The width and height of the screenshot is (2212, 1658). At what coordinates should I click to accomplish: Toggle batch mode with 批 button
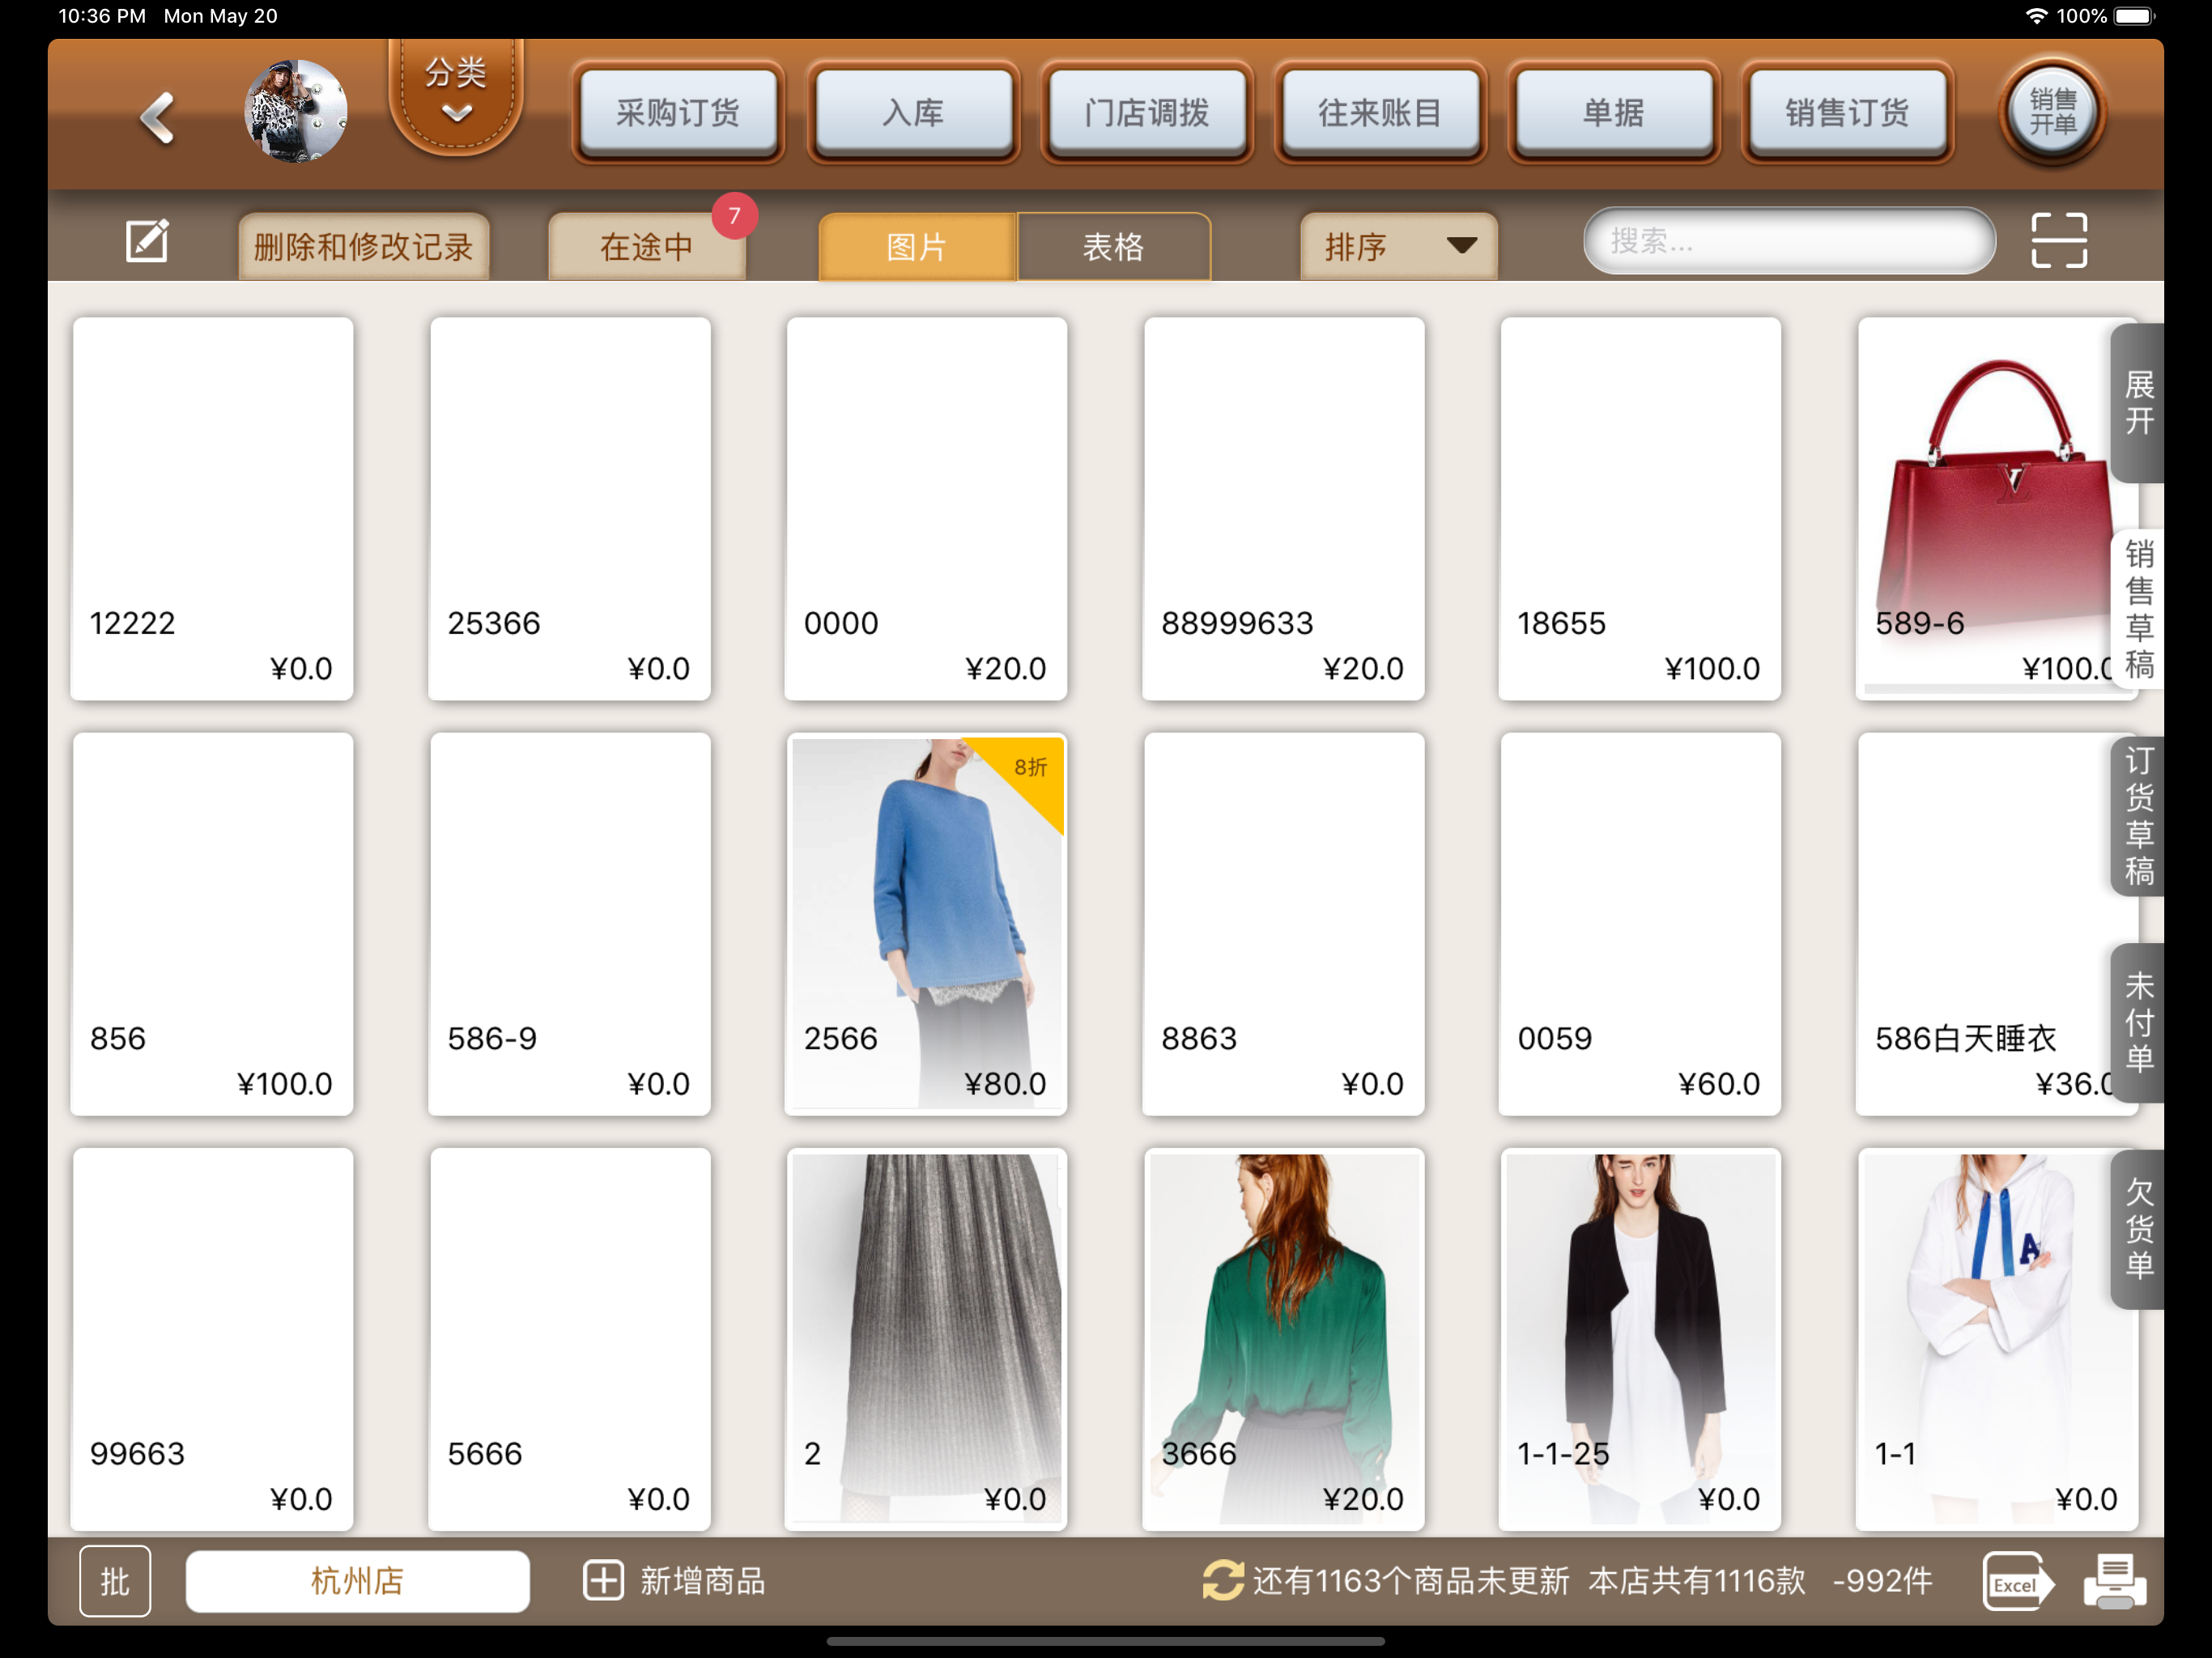point(115,1582)
